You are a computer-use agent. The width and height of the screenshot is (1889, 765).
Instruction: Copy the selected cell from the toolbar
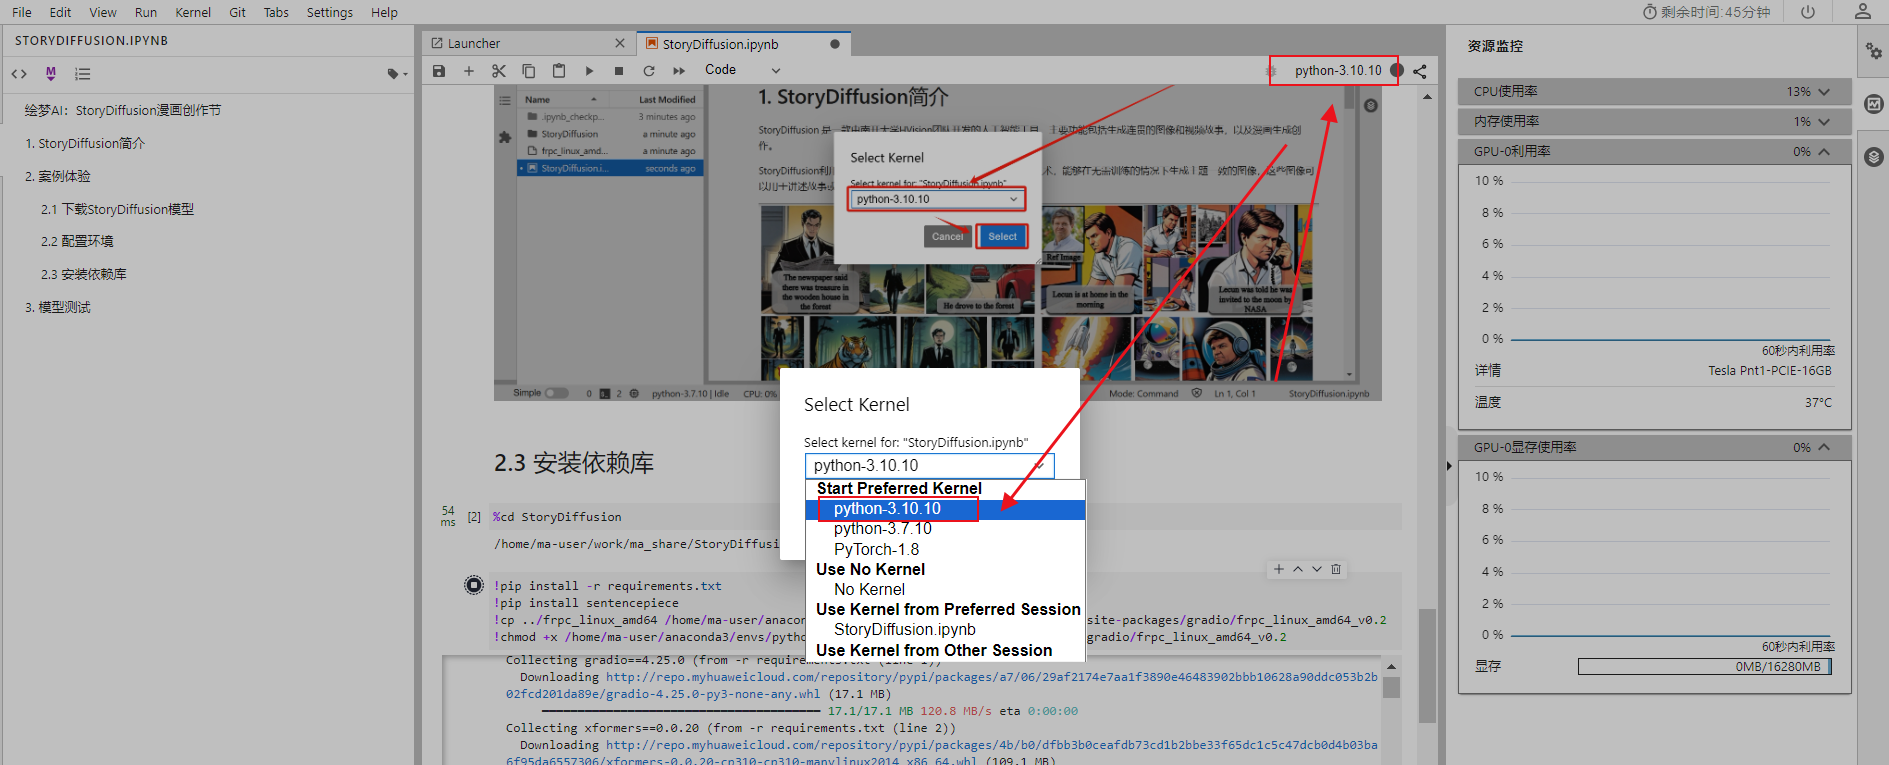click(529, 71)
